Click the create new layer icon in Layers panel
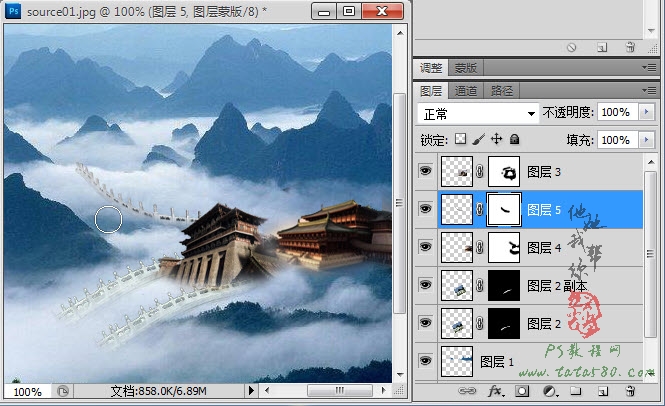This screenshot has width=665, height=406. pos(603,391)
